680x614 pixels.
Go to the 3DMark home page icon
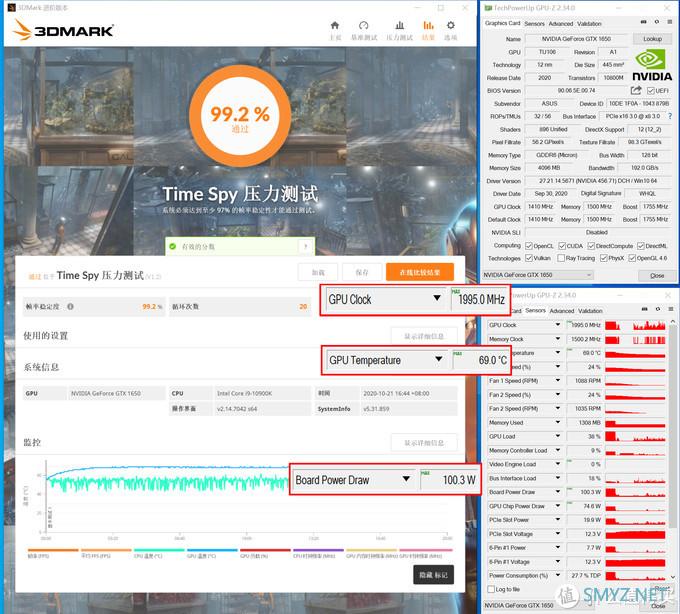click(335, 26)
